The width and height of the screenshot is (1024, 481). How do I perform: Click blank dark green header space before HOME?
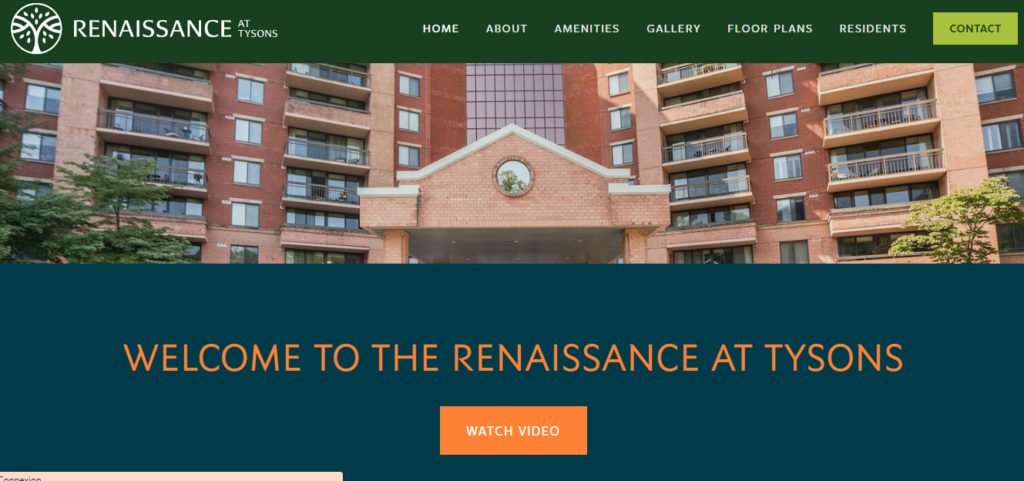349,29
